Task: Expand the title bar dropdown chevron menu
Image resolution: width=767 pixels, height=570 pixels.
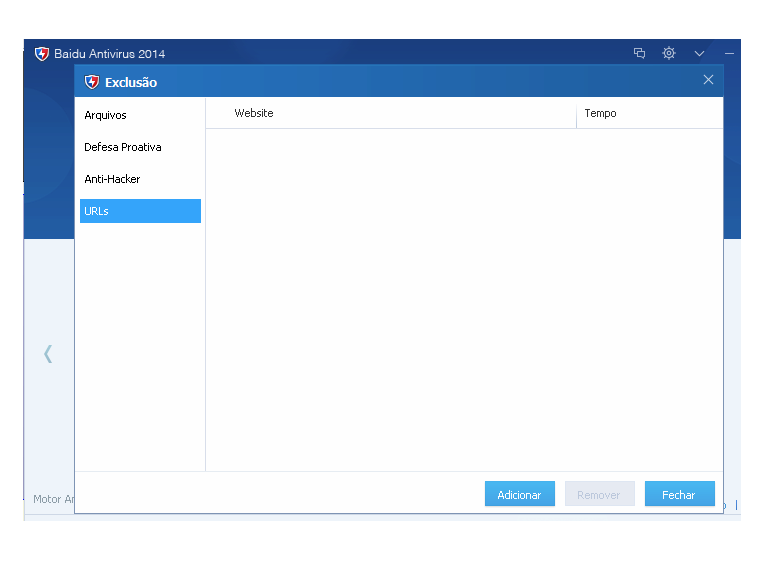Action: point(699,53)
